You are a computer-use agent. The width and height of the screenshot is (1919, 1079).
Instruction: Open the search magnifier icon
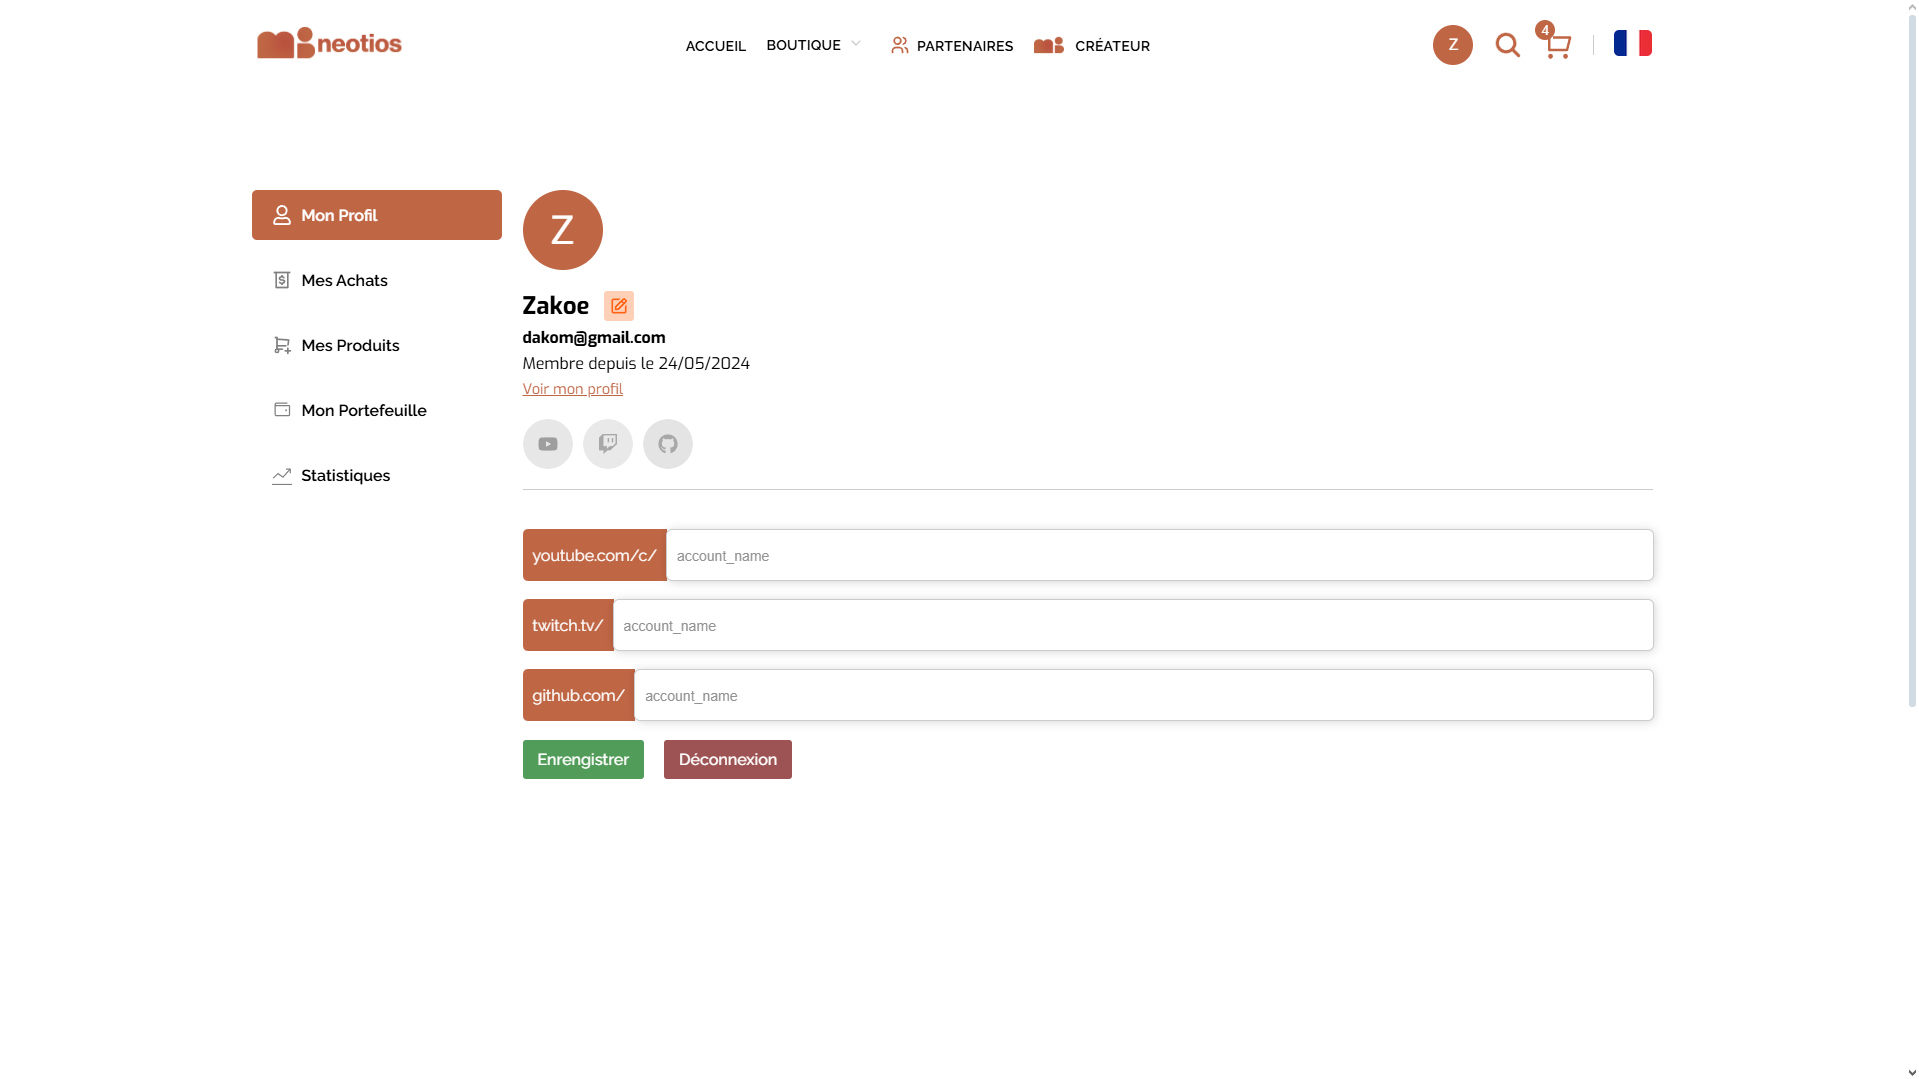click(x=1507, y=45)
